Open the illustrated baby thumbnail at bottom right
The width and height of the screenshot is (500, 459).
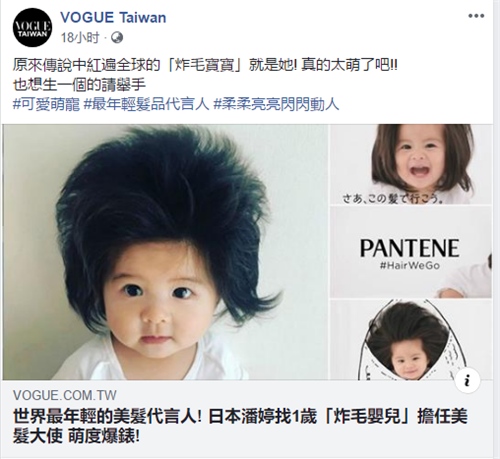411,340
